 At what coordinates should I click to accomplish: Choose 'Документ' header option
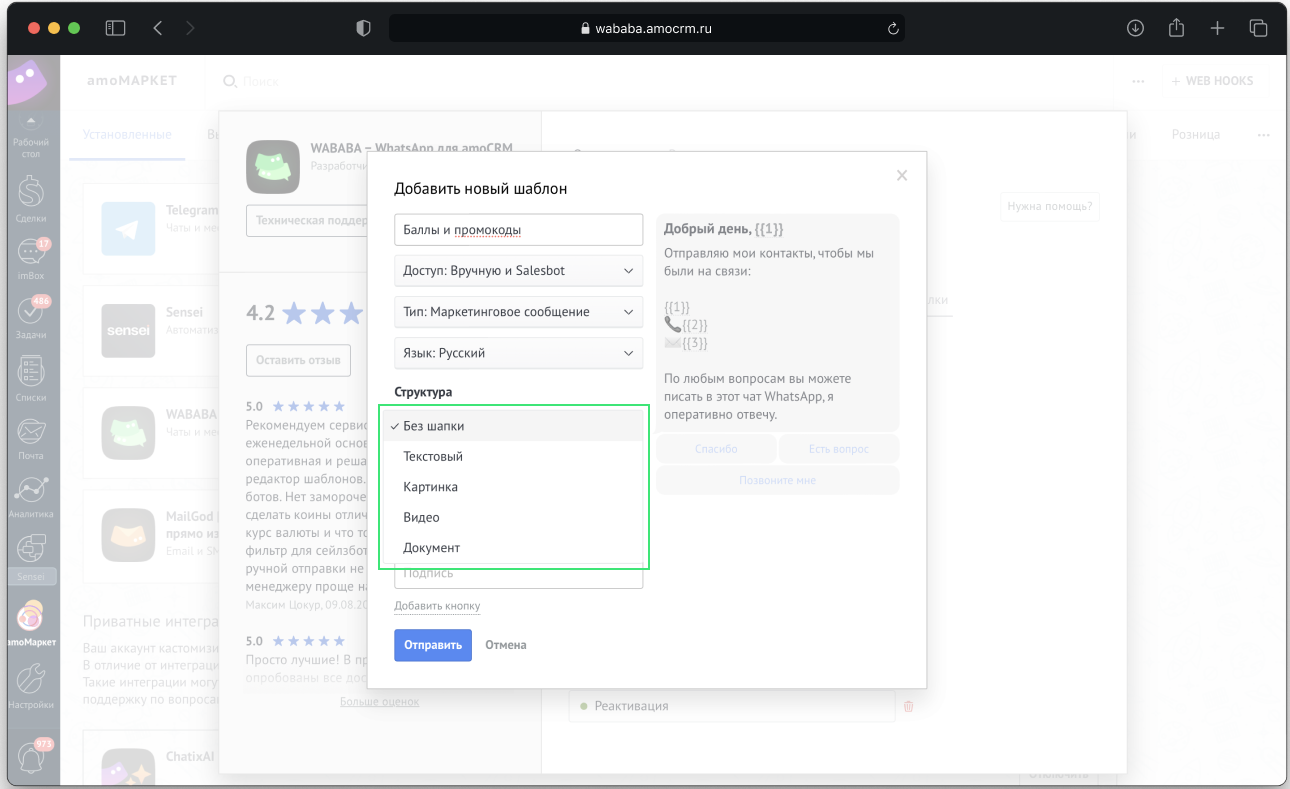pyautogui.click(x=514, y=548)
